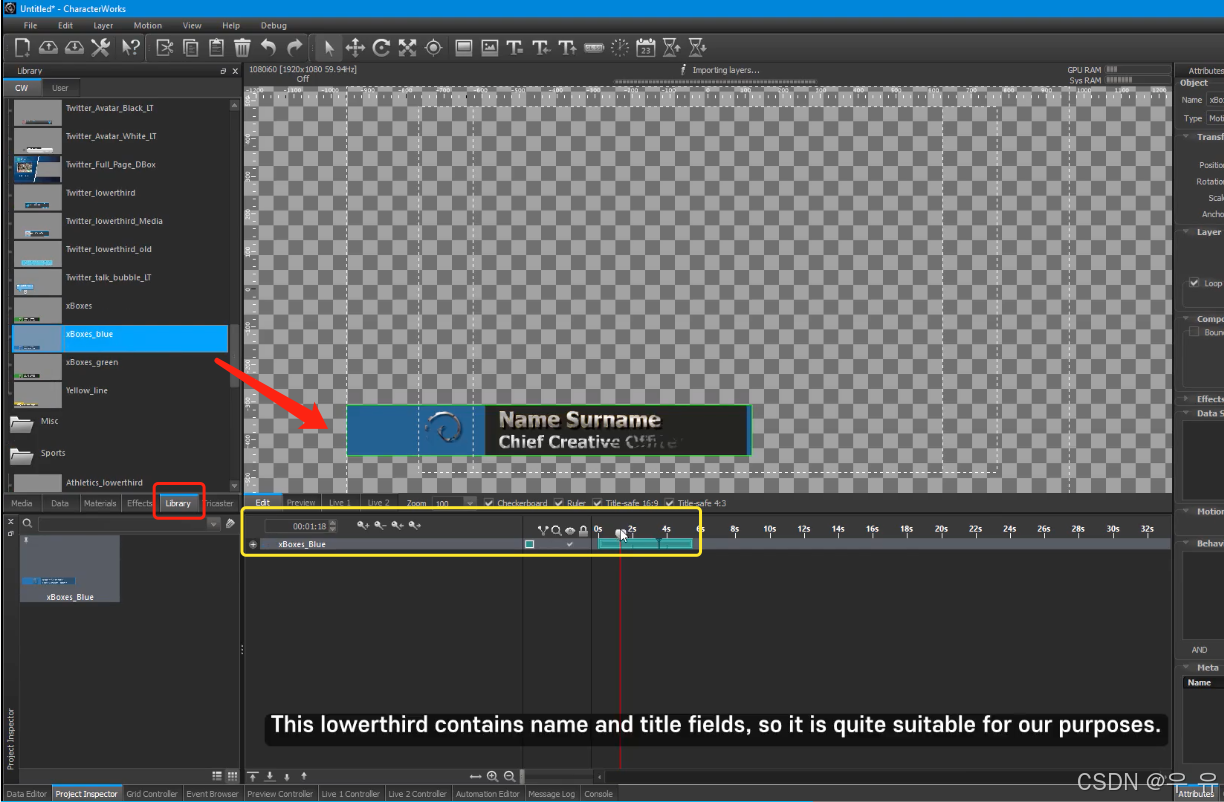
Task: Open settings via wrench and screwdriver icon
Action: point(101,47)
